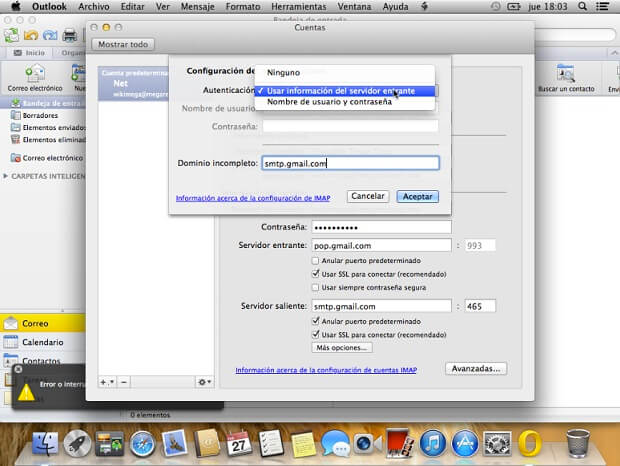
Task: Open Archivo menu in menu bar
Action: click(x=94, y=7)
